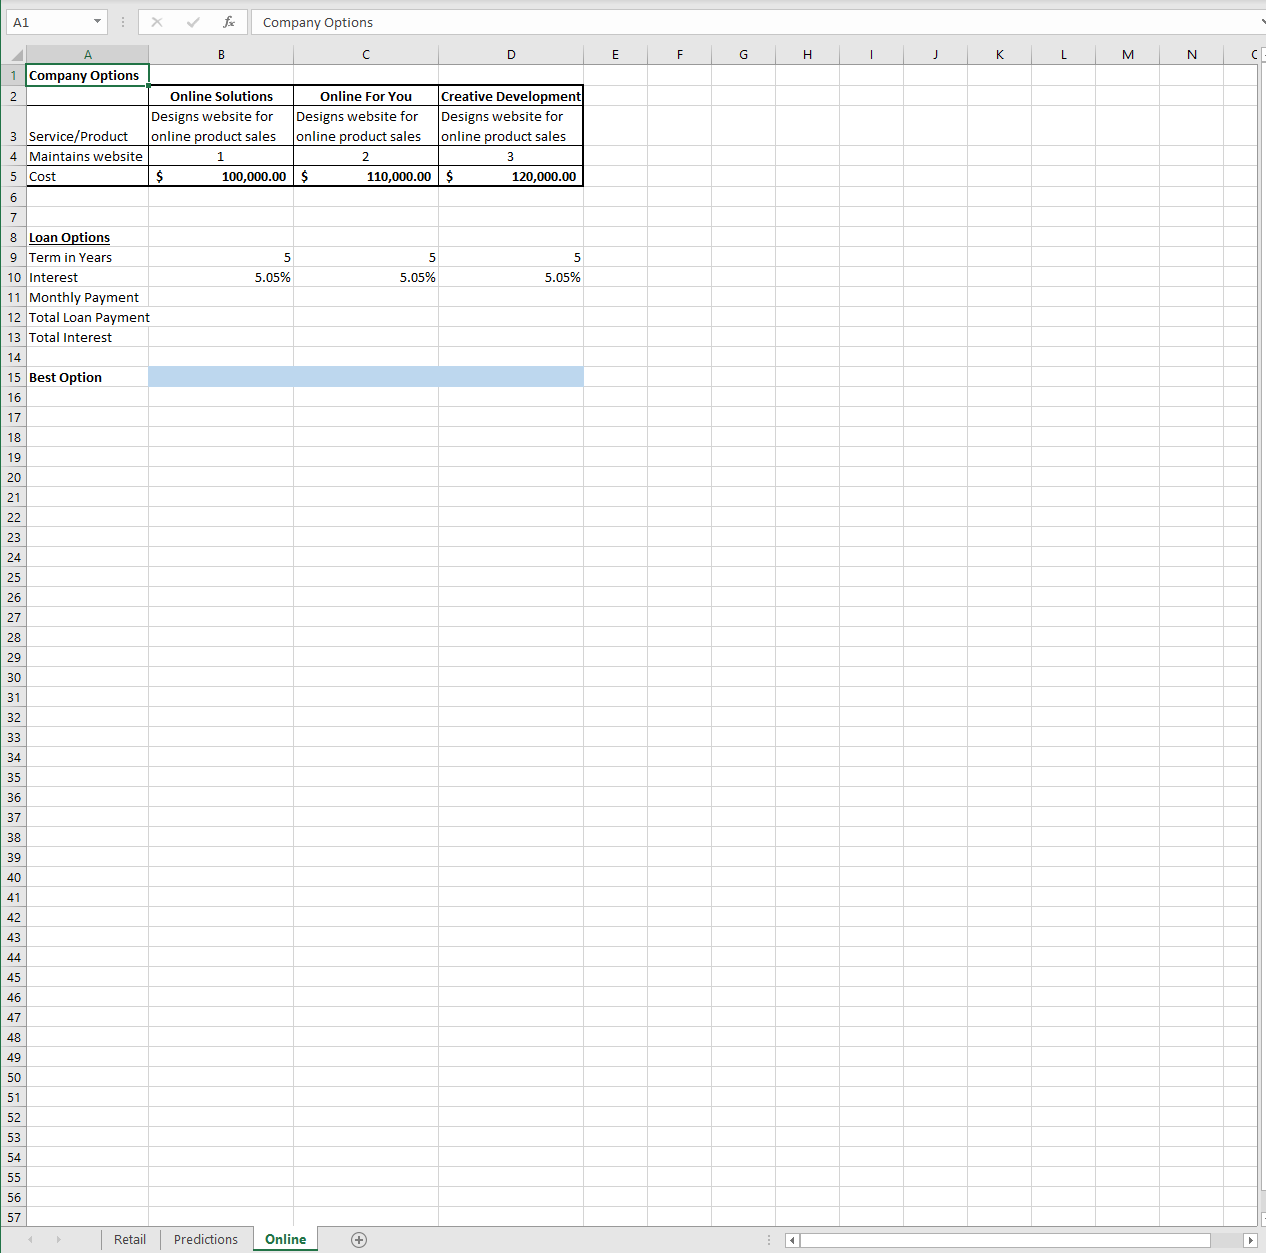Expand the formula bar with its chevron
This screenshot has height=1253, width=1266.
[1262, 22]
